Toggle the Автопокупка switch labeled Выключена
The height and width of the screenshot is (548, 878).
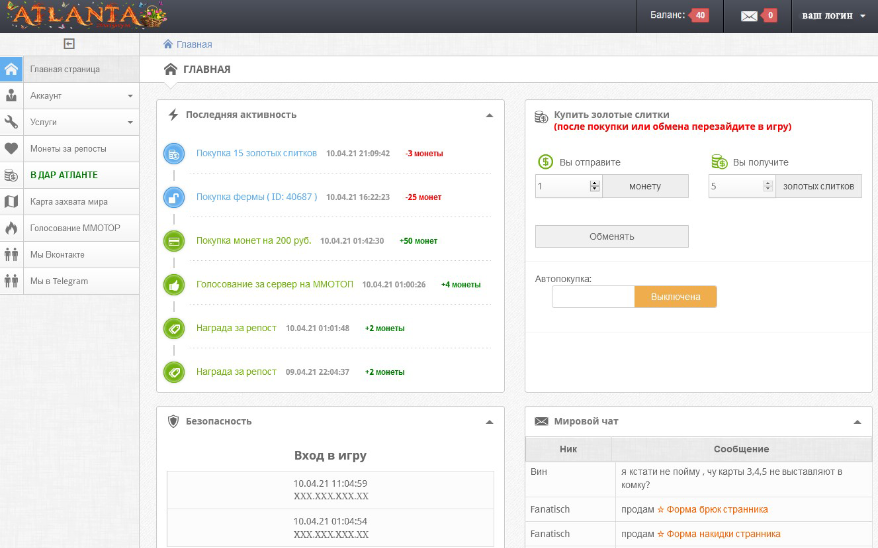tap(675, 297)
